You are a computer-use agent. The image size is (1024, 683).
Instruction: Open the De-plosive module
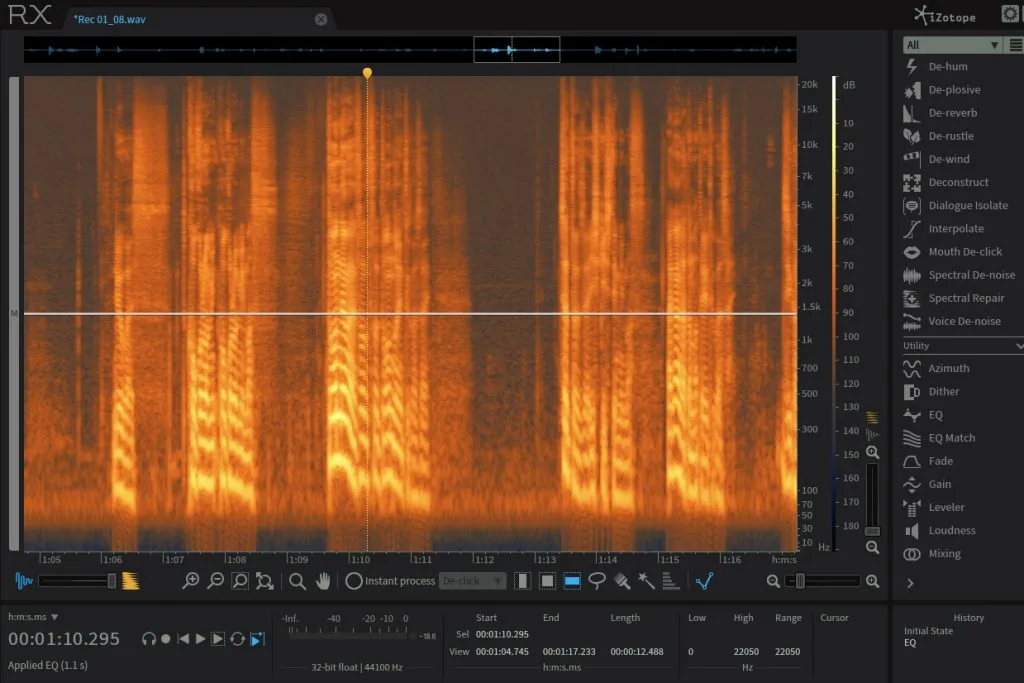(942, 89)
